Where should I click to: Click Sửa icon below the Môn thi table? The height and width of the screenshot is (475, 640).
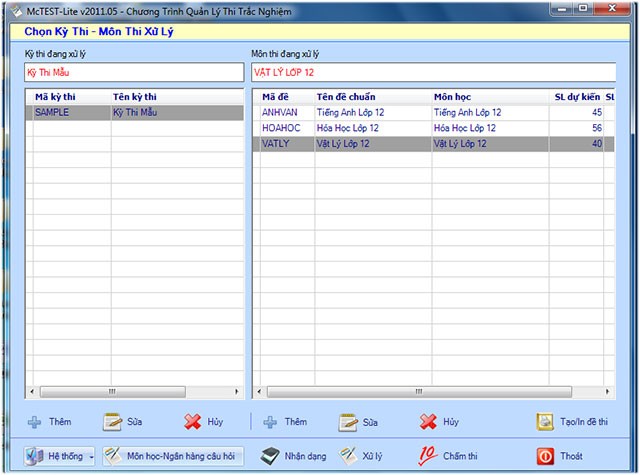[x=348, y=422]
